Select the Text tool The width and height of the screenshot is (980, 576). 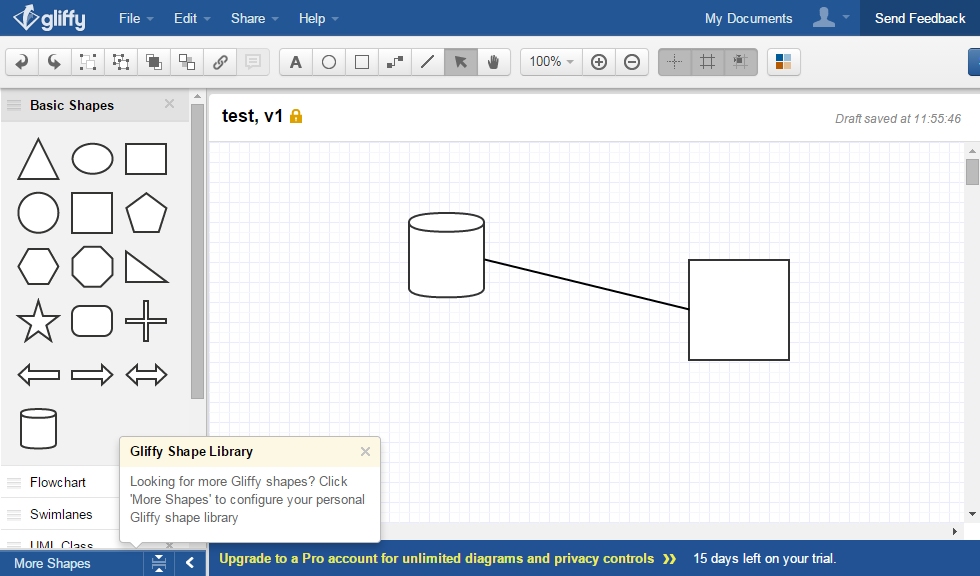click(296, 62)
